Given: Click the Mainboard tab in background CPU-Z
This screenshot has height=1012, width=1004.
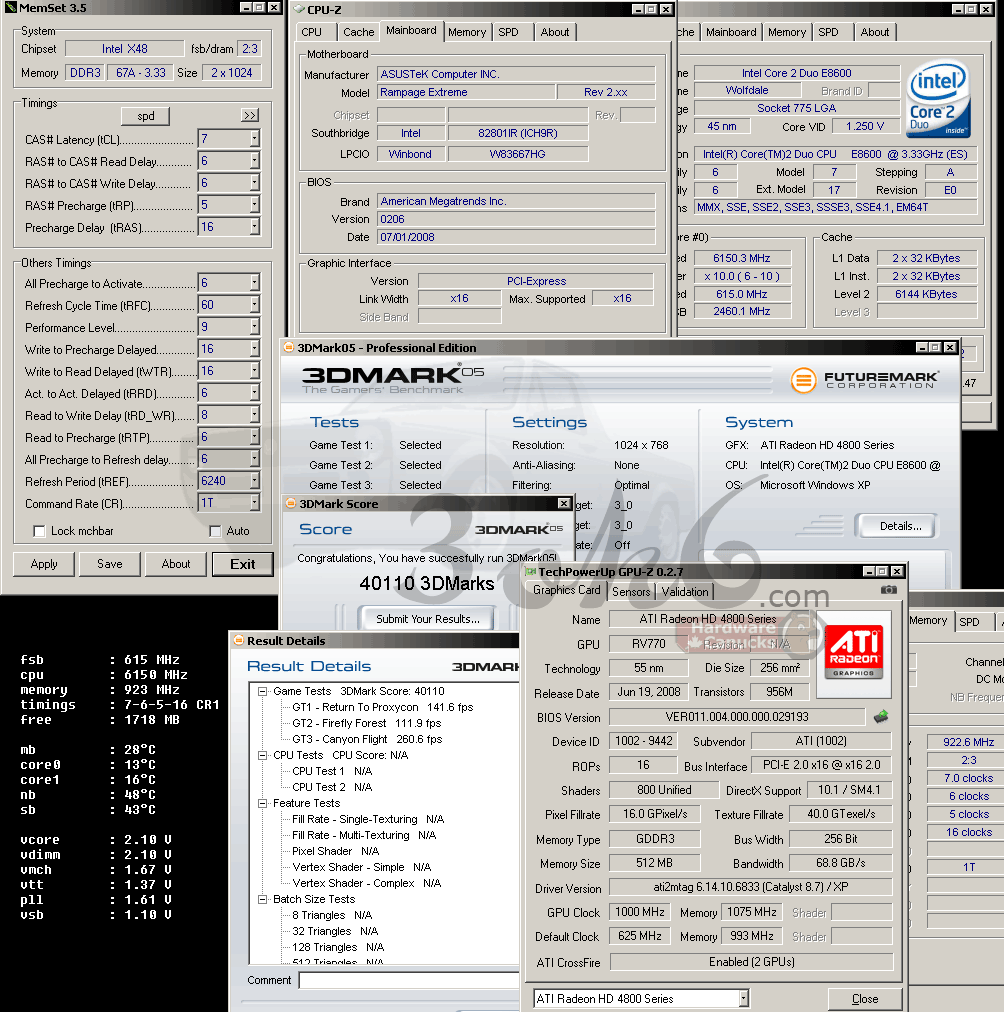Looking at the screenshot, I should [x=730, y=32].
